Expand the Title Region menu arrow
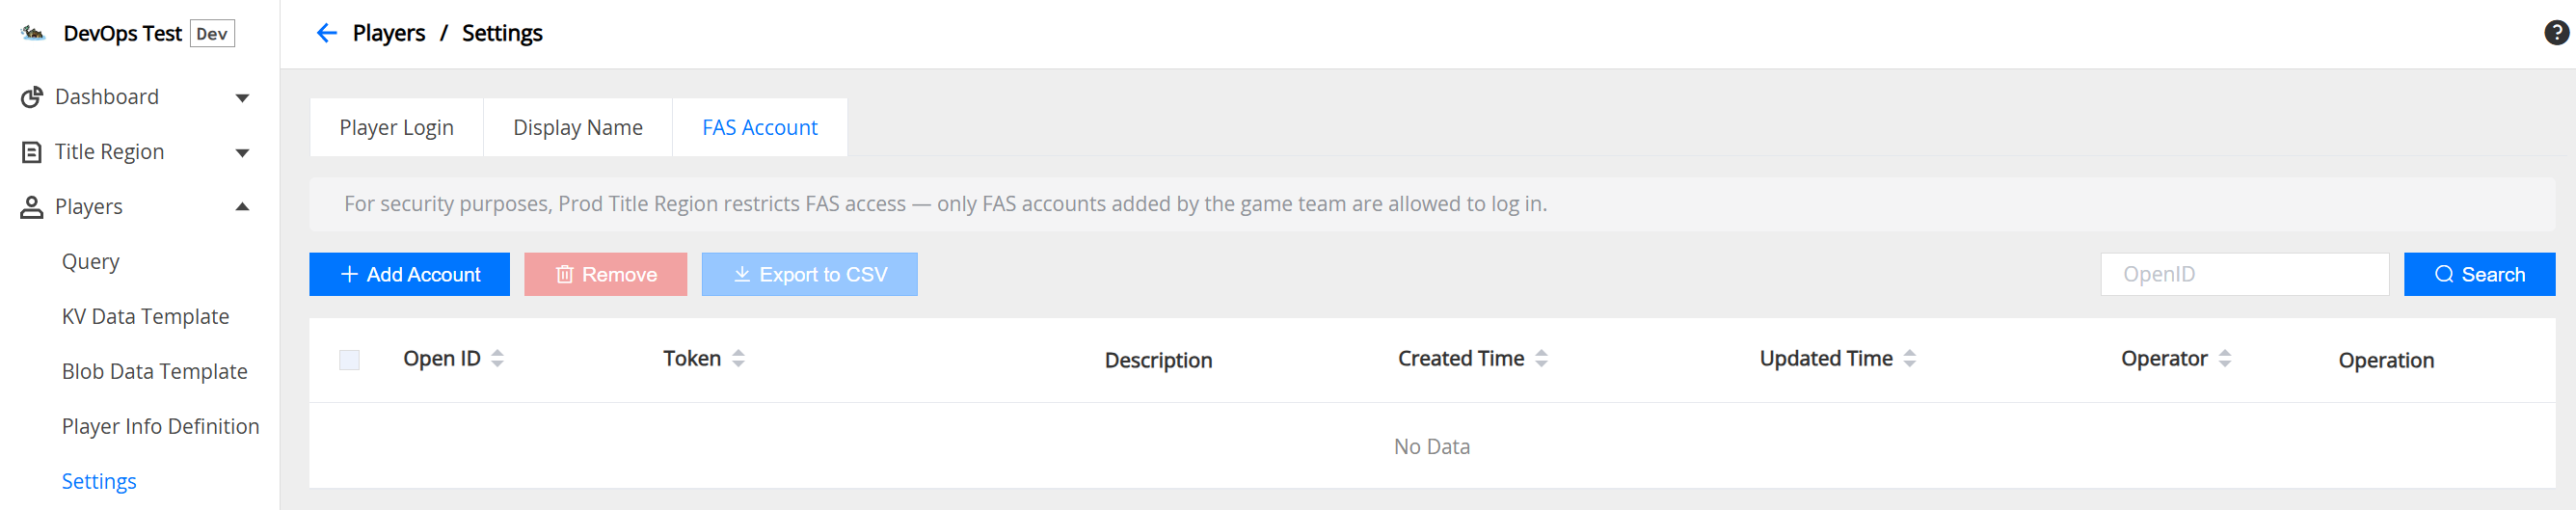 pyautogui.click(x=242, y=153)
